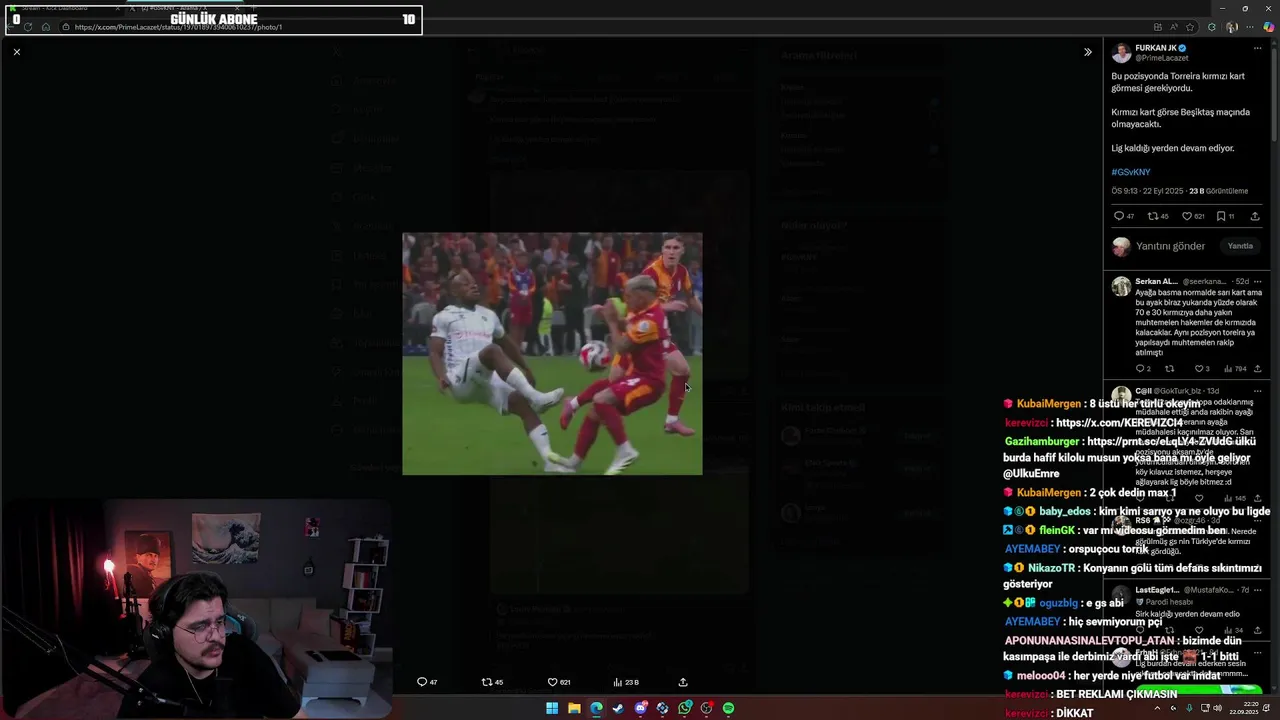Click the browser address bar URL
The image size is (1280, 720).
178,27
